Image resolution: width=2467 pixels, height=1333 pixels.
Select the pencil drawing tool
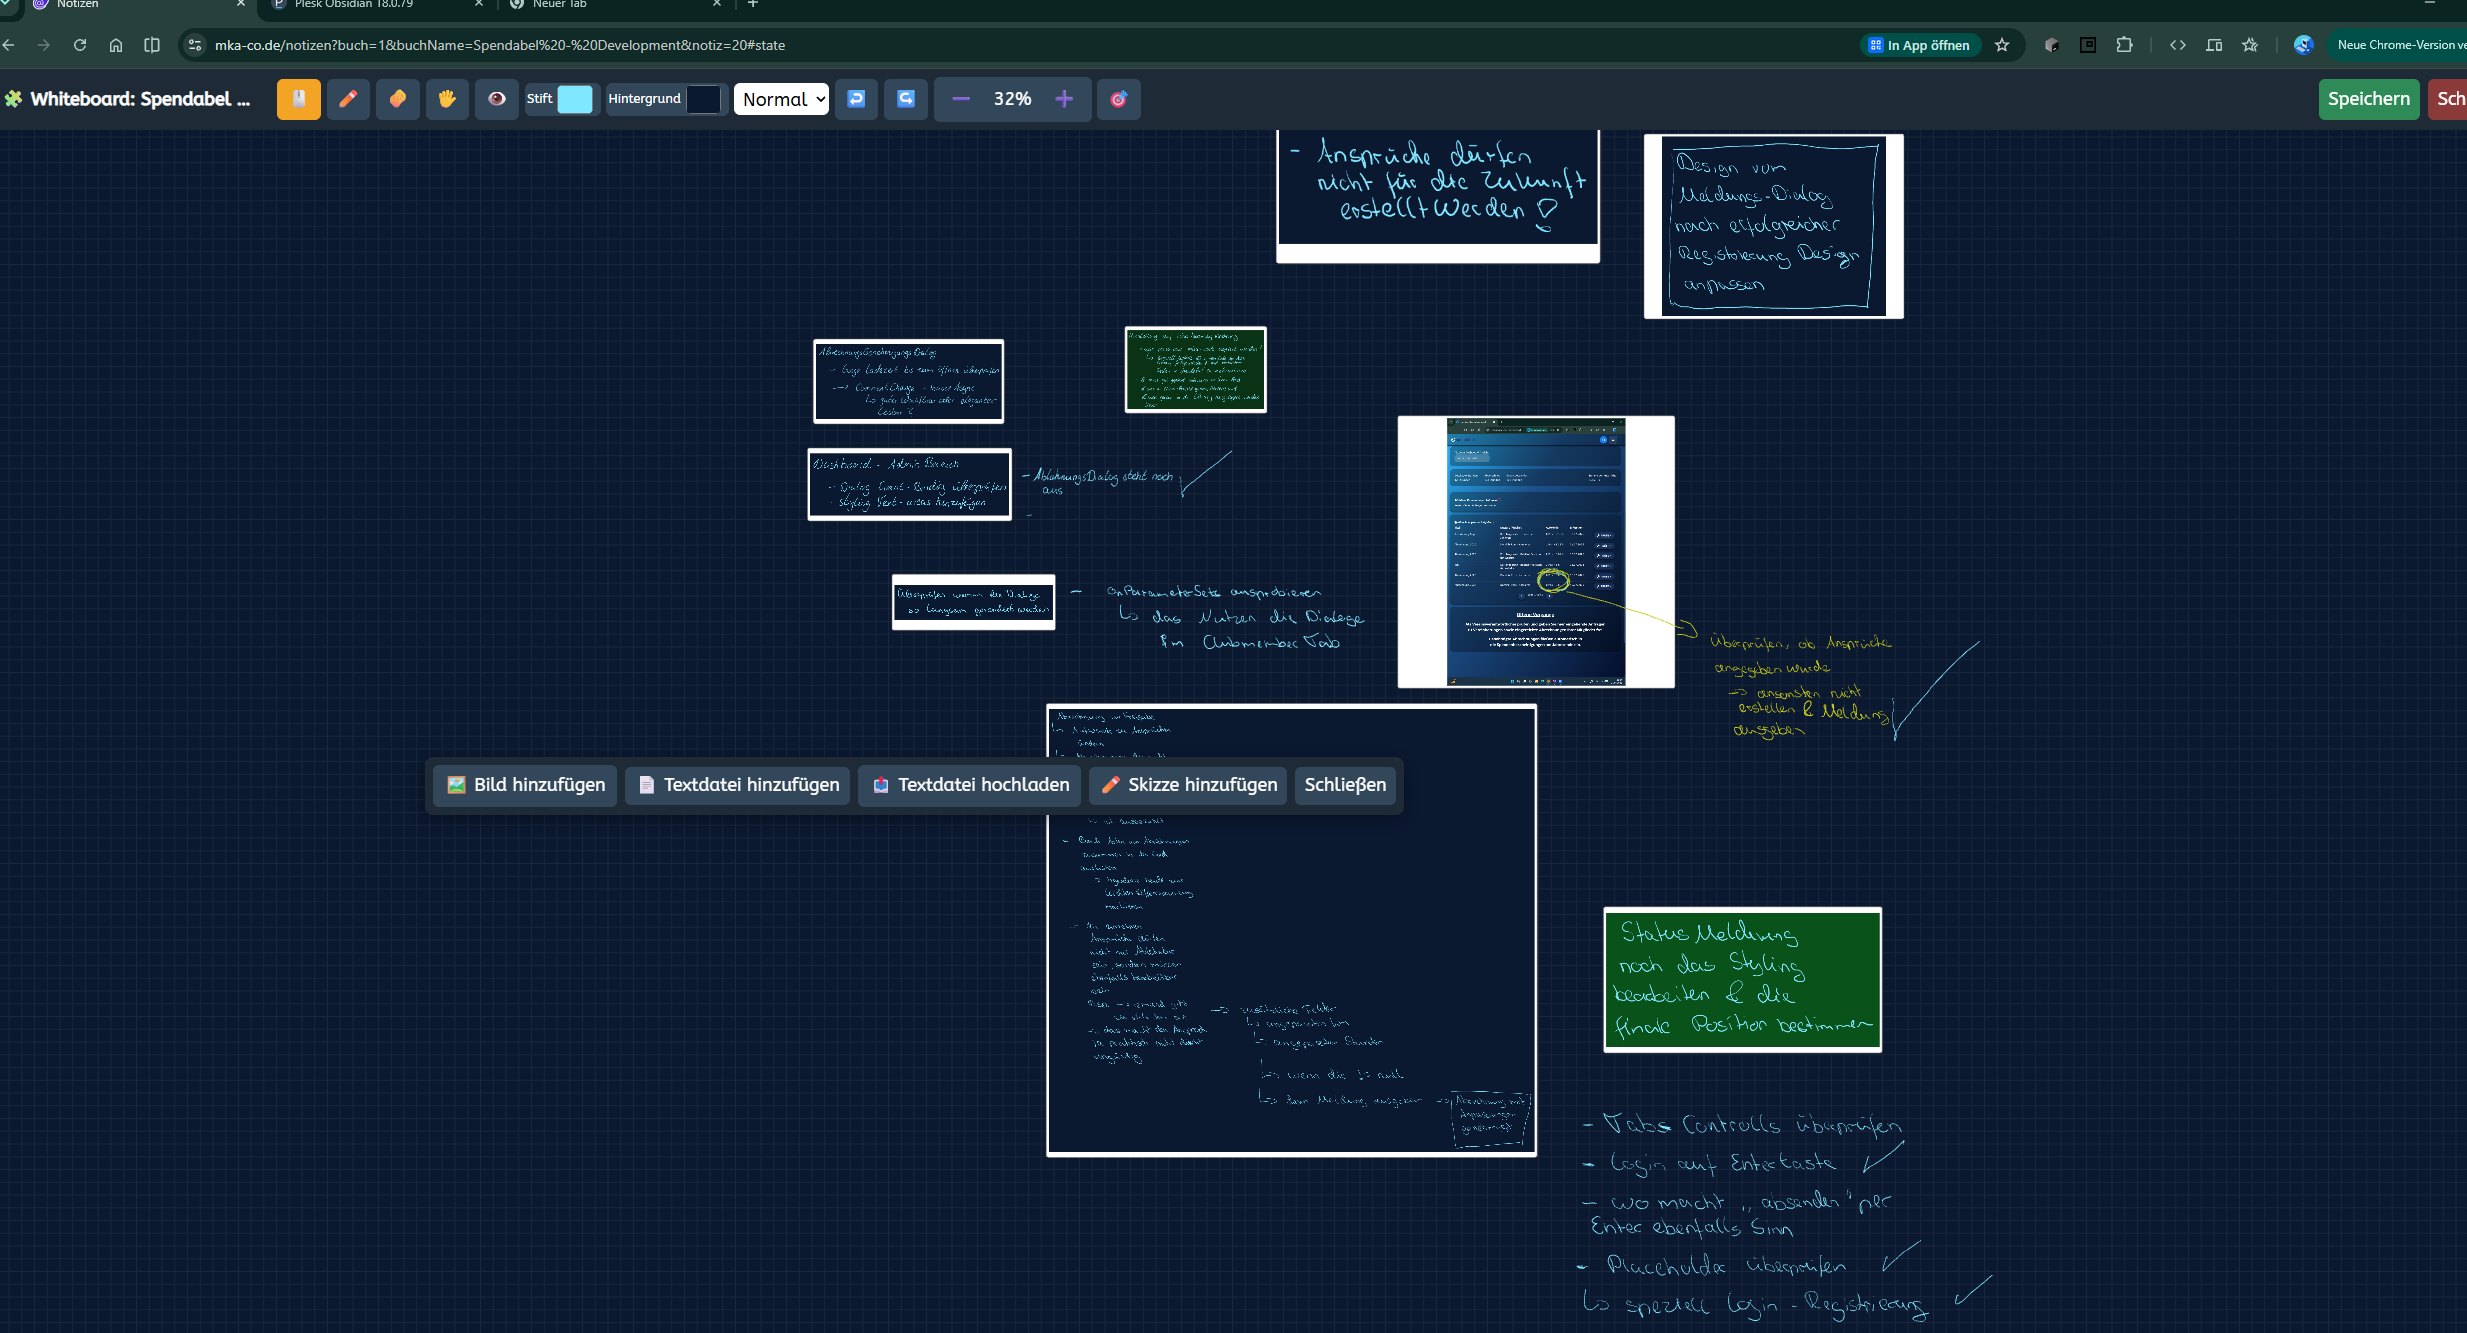348,99
